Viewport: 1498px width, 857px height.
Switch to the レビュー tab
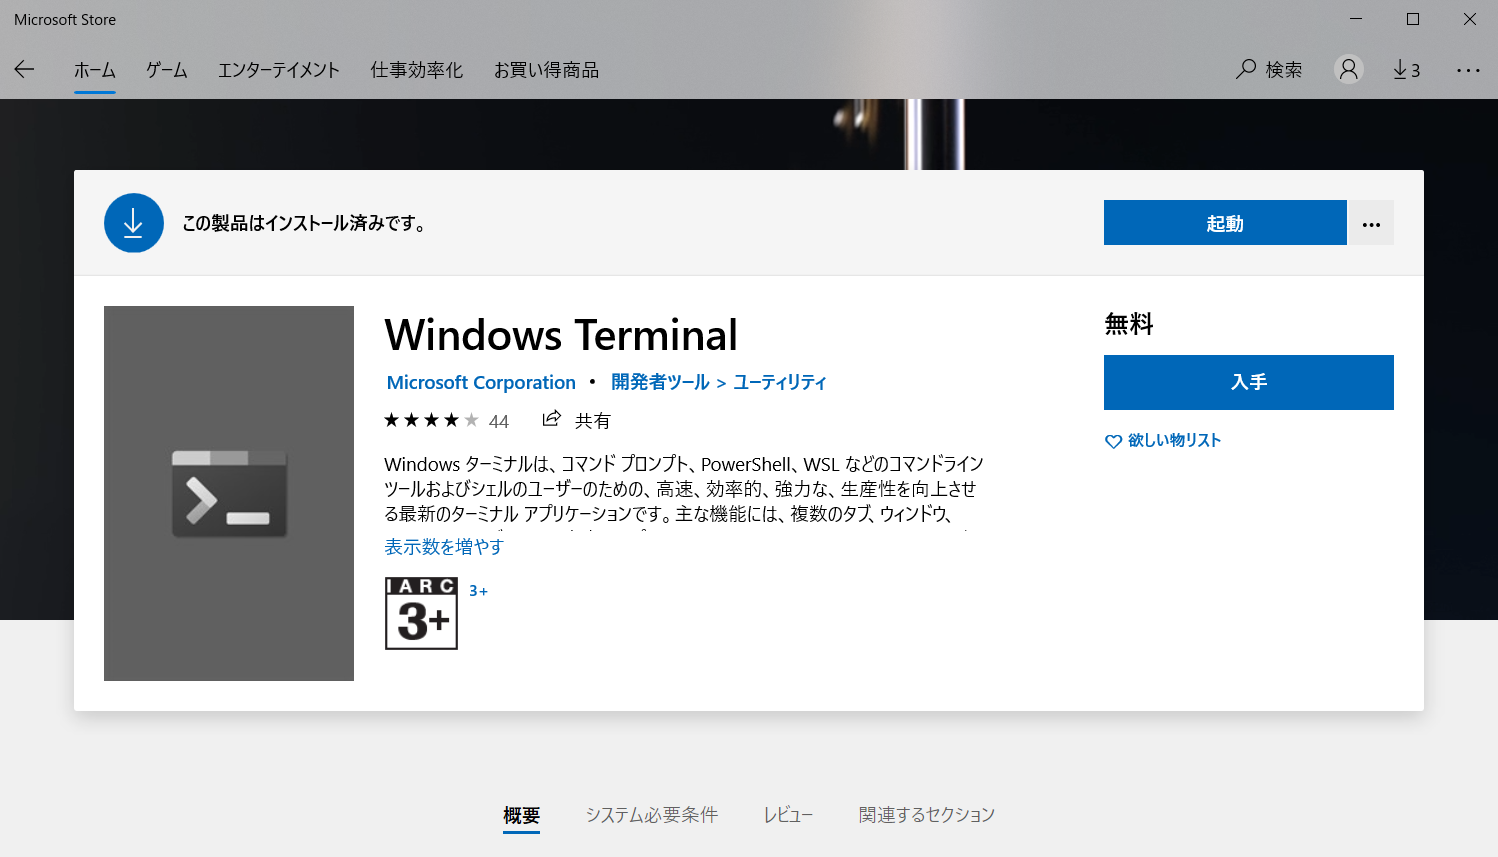click(788, 814)
